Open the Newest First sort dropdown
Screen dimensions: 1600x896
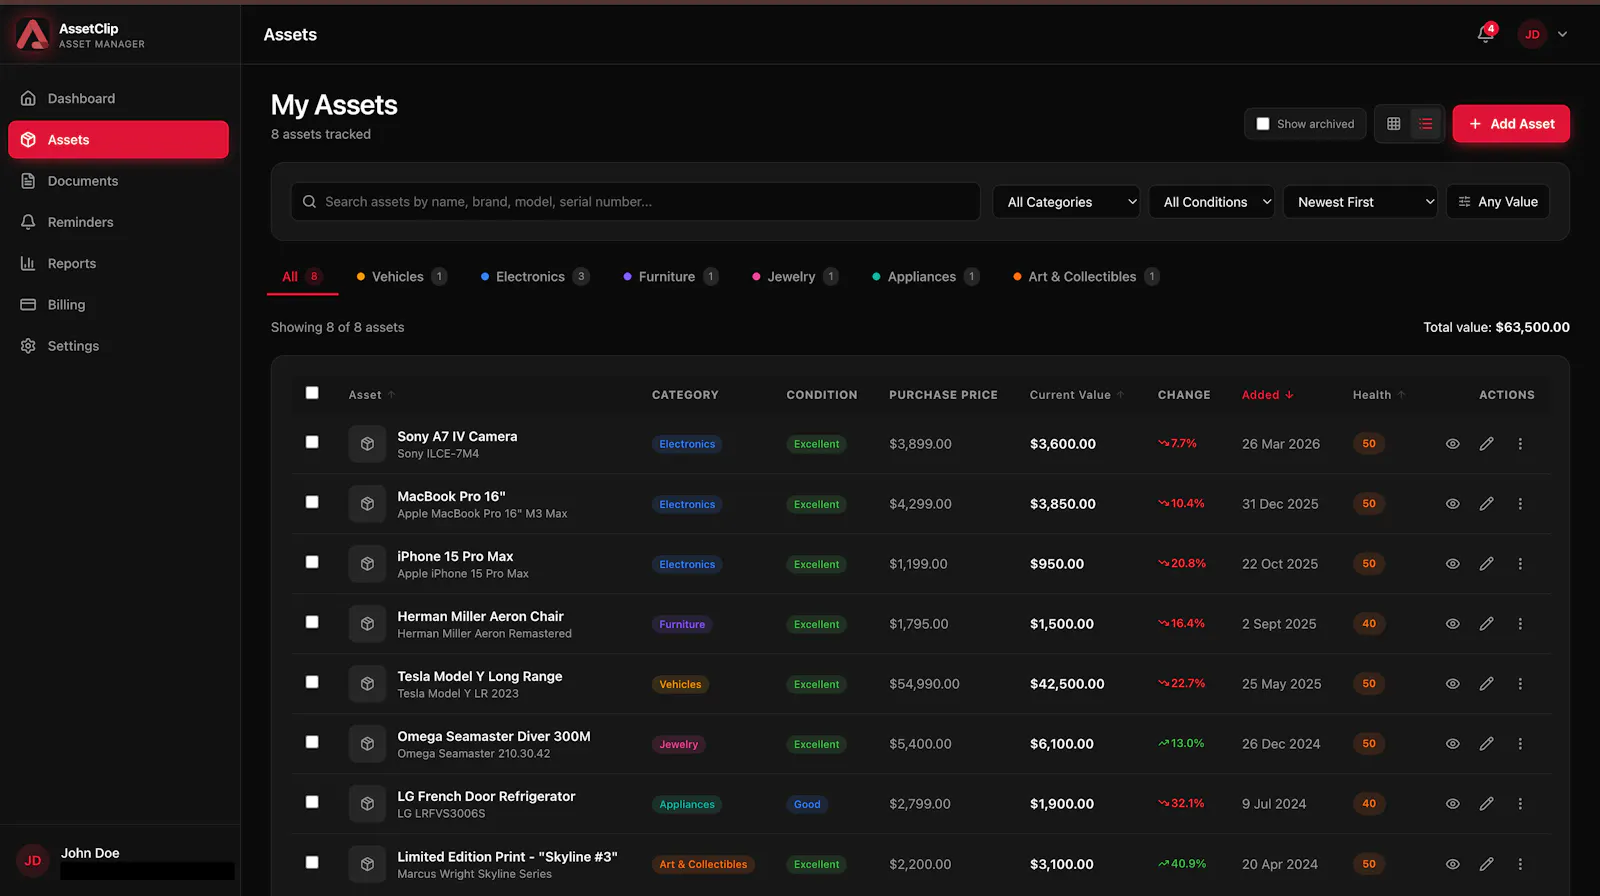[1360, 202]
